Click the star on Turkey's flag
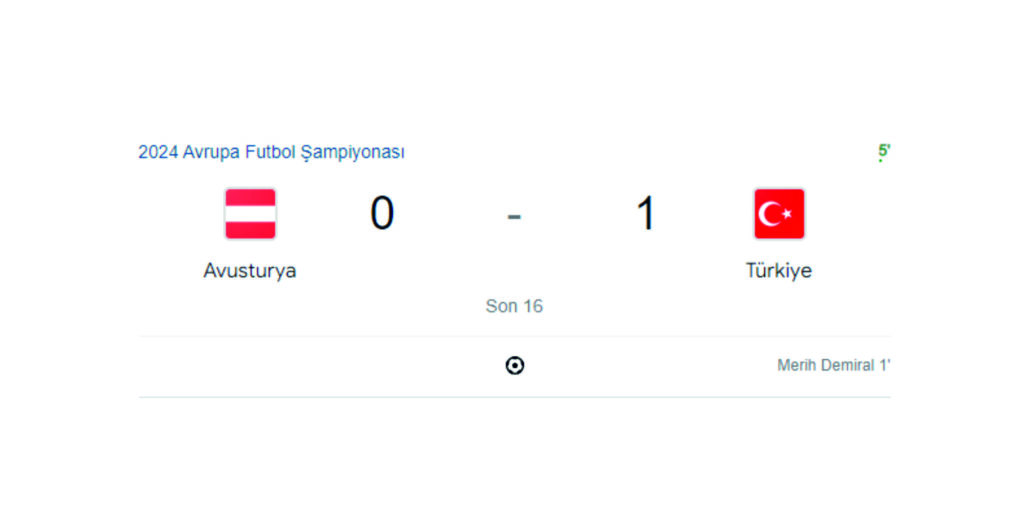Screen dimensions: 1024x514 788,213
